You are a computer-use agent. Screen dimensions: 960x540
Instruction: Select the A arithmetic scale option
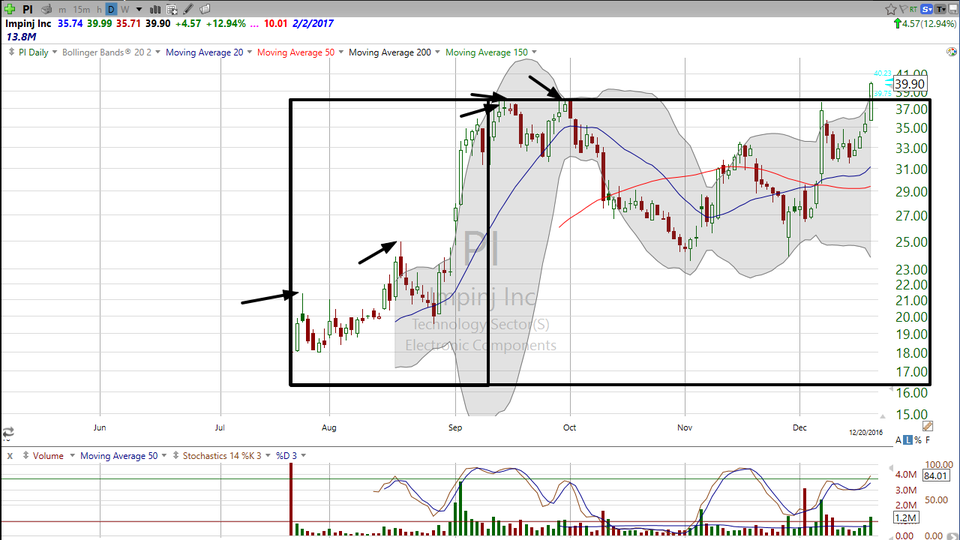point(898,440)
